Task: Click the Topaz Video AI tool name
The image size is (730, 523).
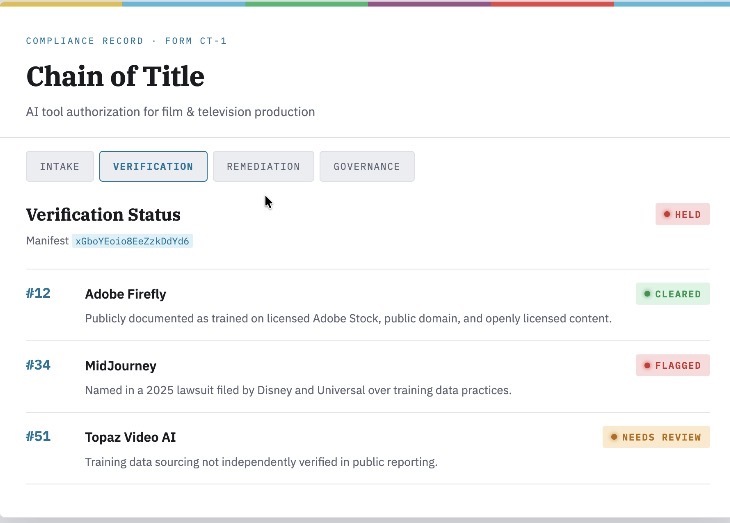Action: pos(130,437)
